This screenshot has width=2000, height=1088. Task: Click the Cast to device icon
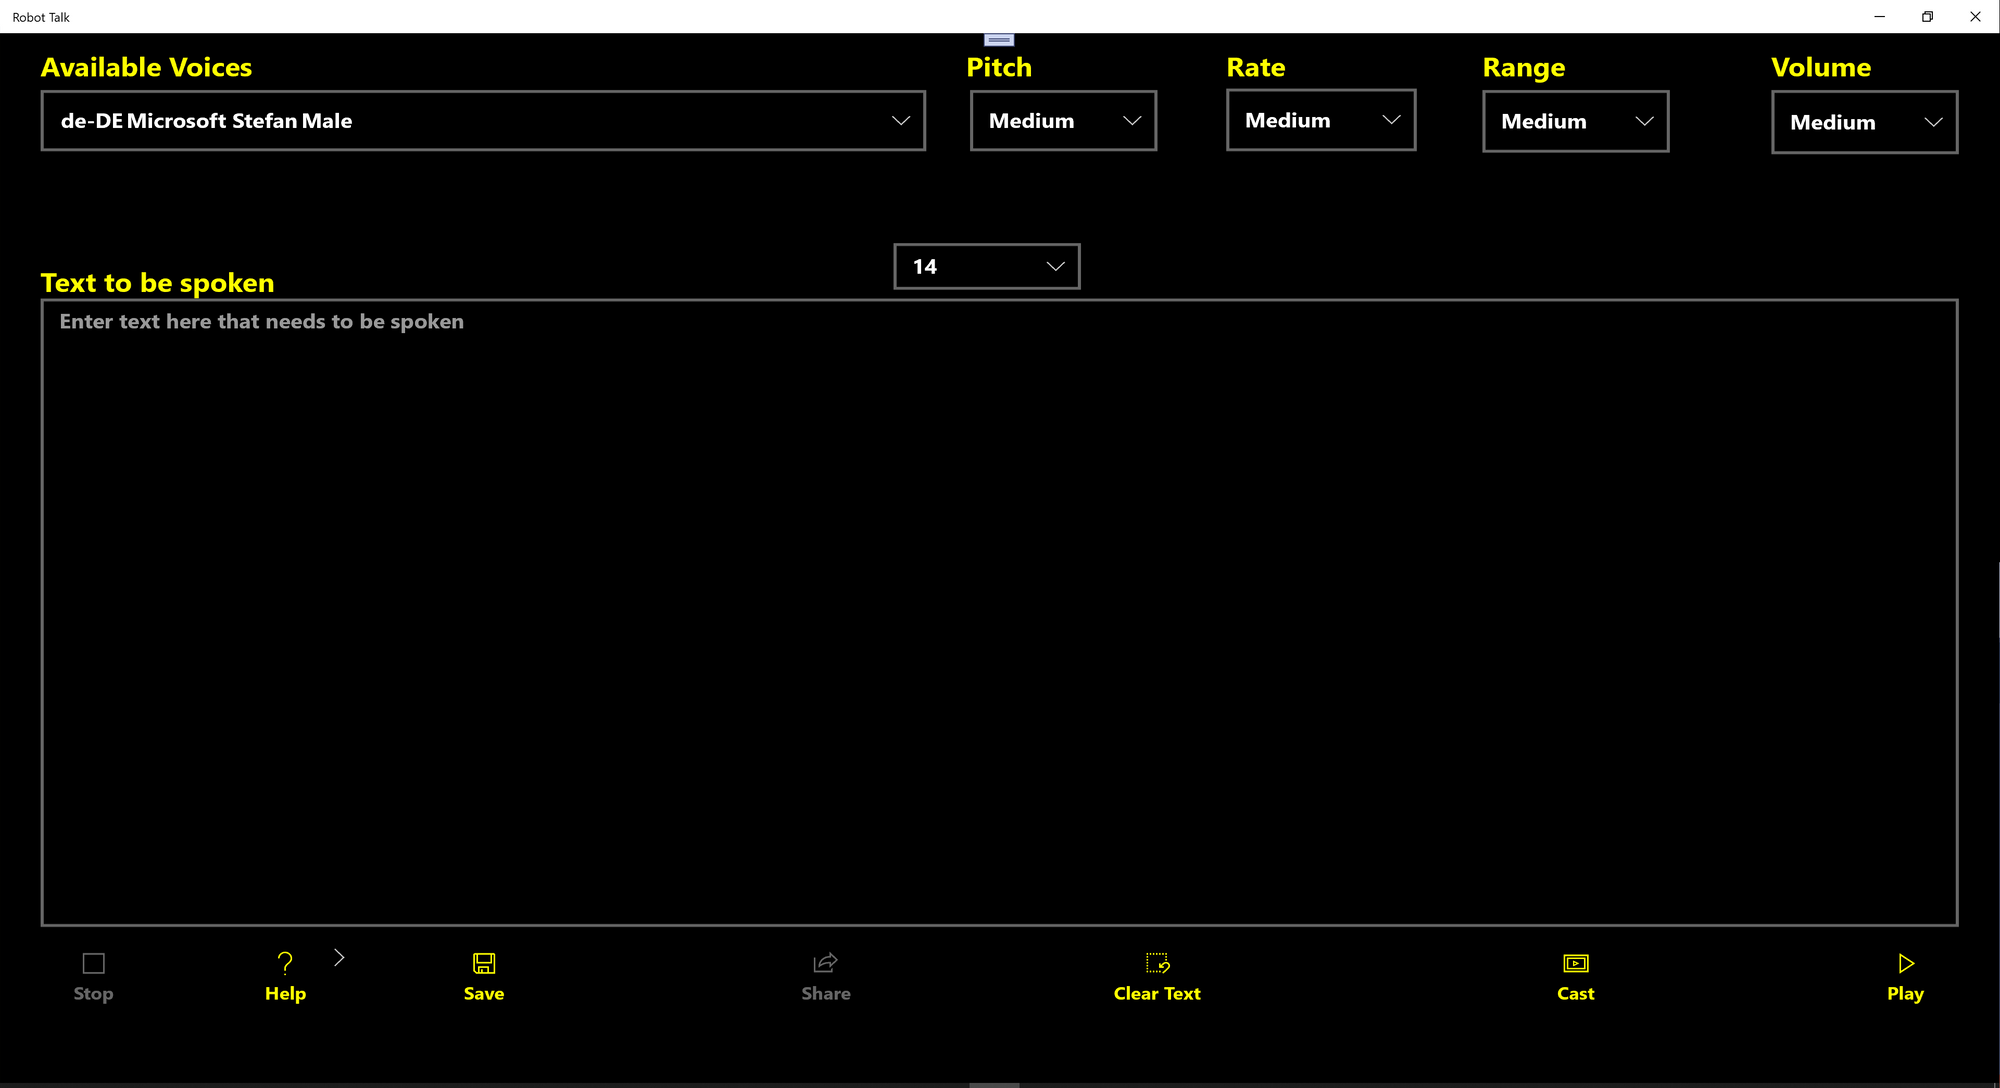[1575, 963]
